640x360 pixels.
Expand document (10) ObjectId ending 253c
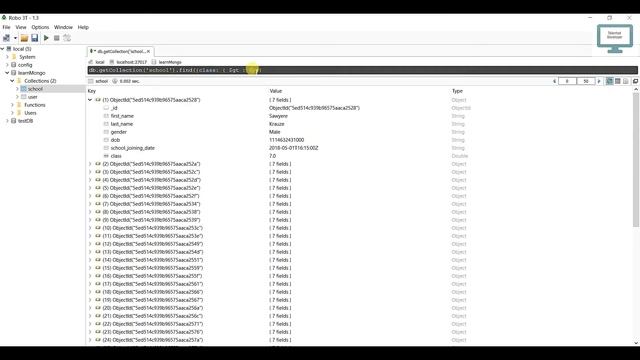pos(90,228)
